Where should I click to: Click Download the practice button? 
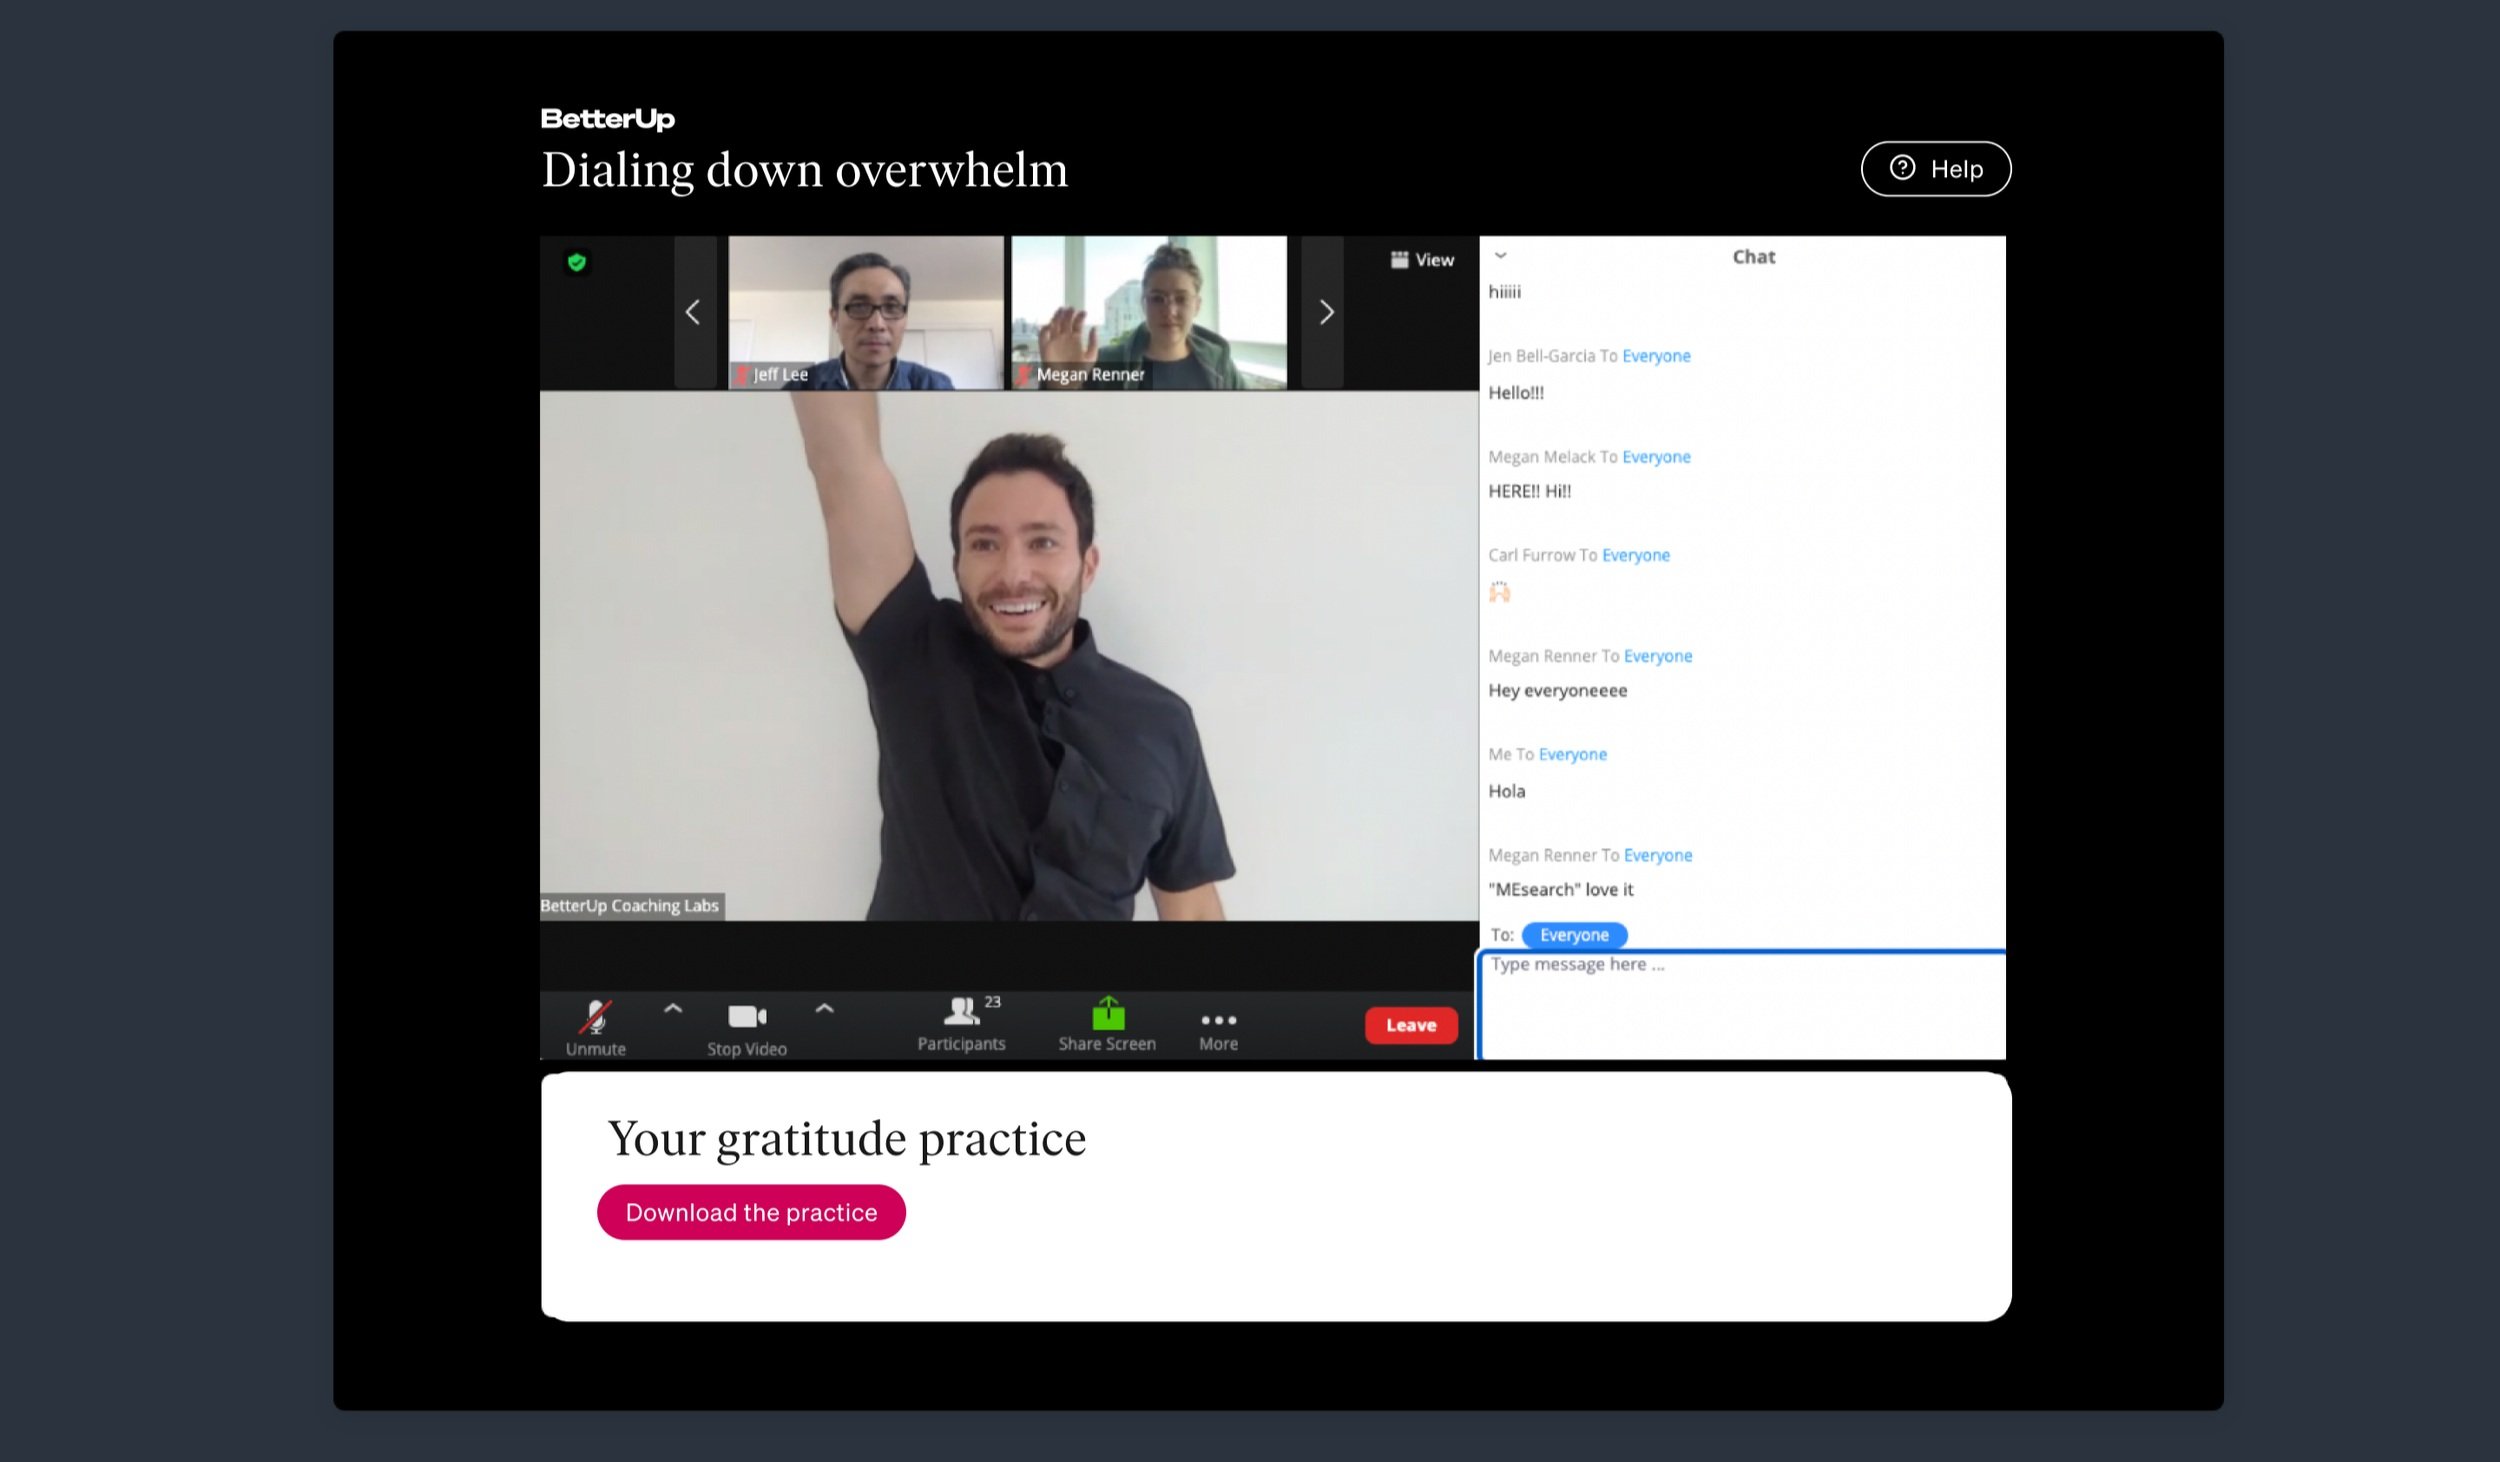click(751, 1212)
